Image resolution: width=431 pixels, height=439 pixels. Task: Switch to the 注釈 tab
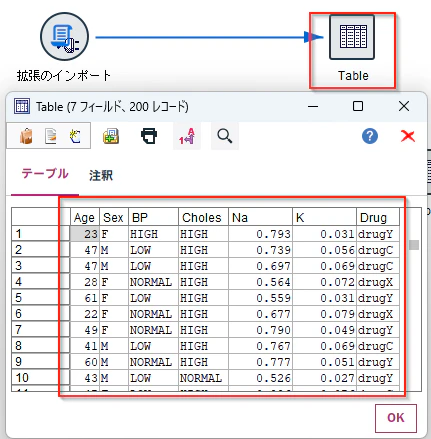pyautogui.click(x=101, y=175)
